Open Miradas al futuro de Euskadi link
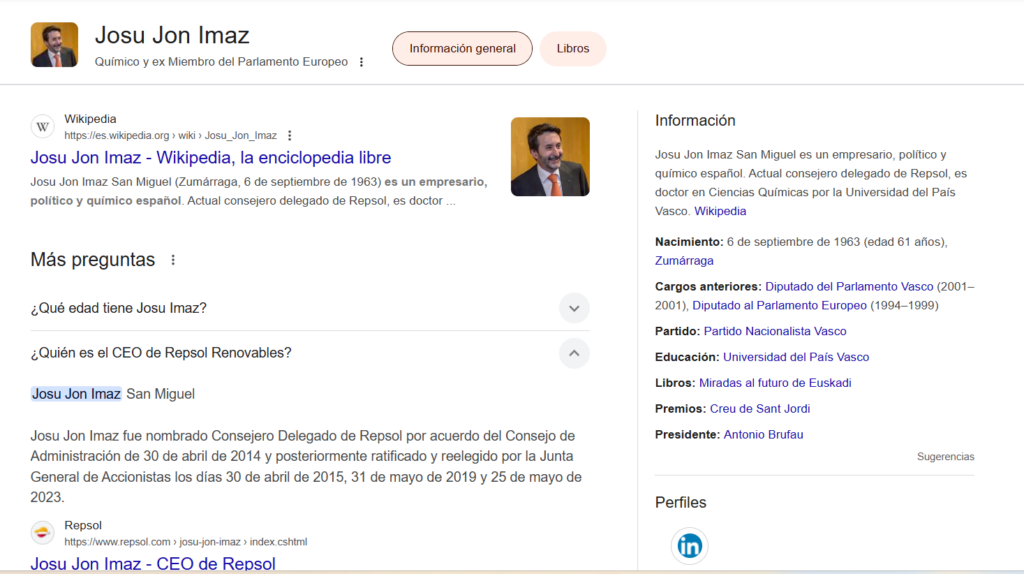The width and height of the screenshot is (1024, 574). click(775, 383)
